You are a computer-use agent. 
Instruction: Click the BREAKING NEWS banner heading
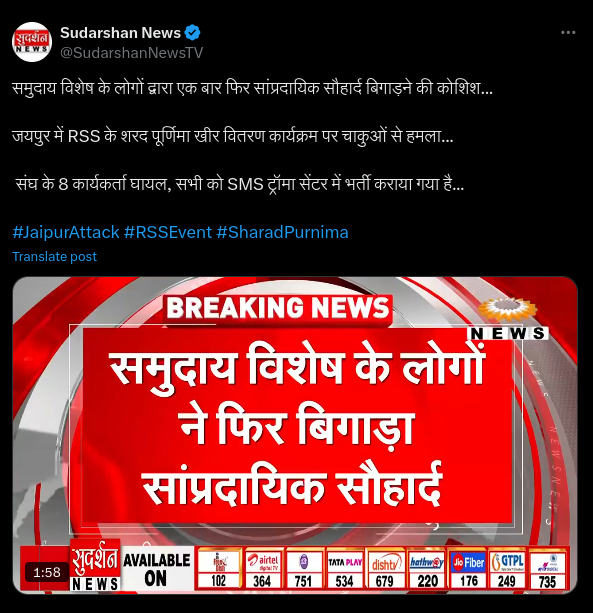click(278, 307)
